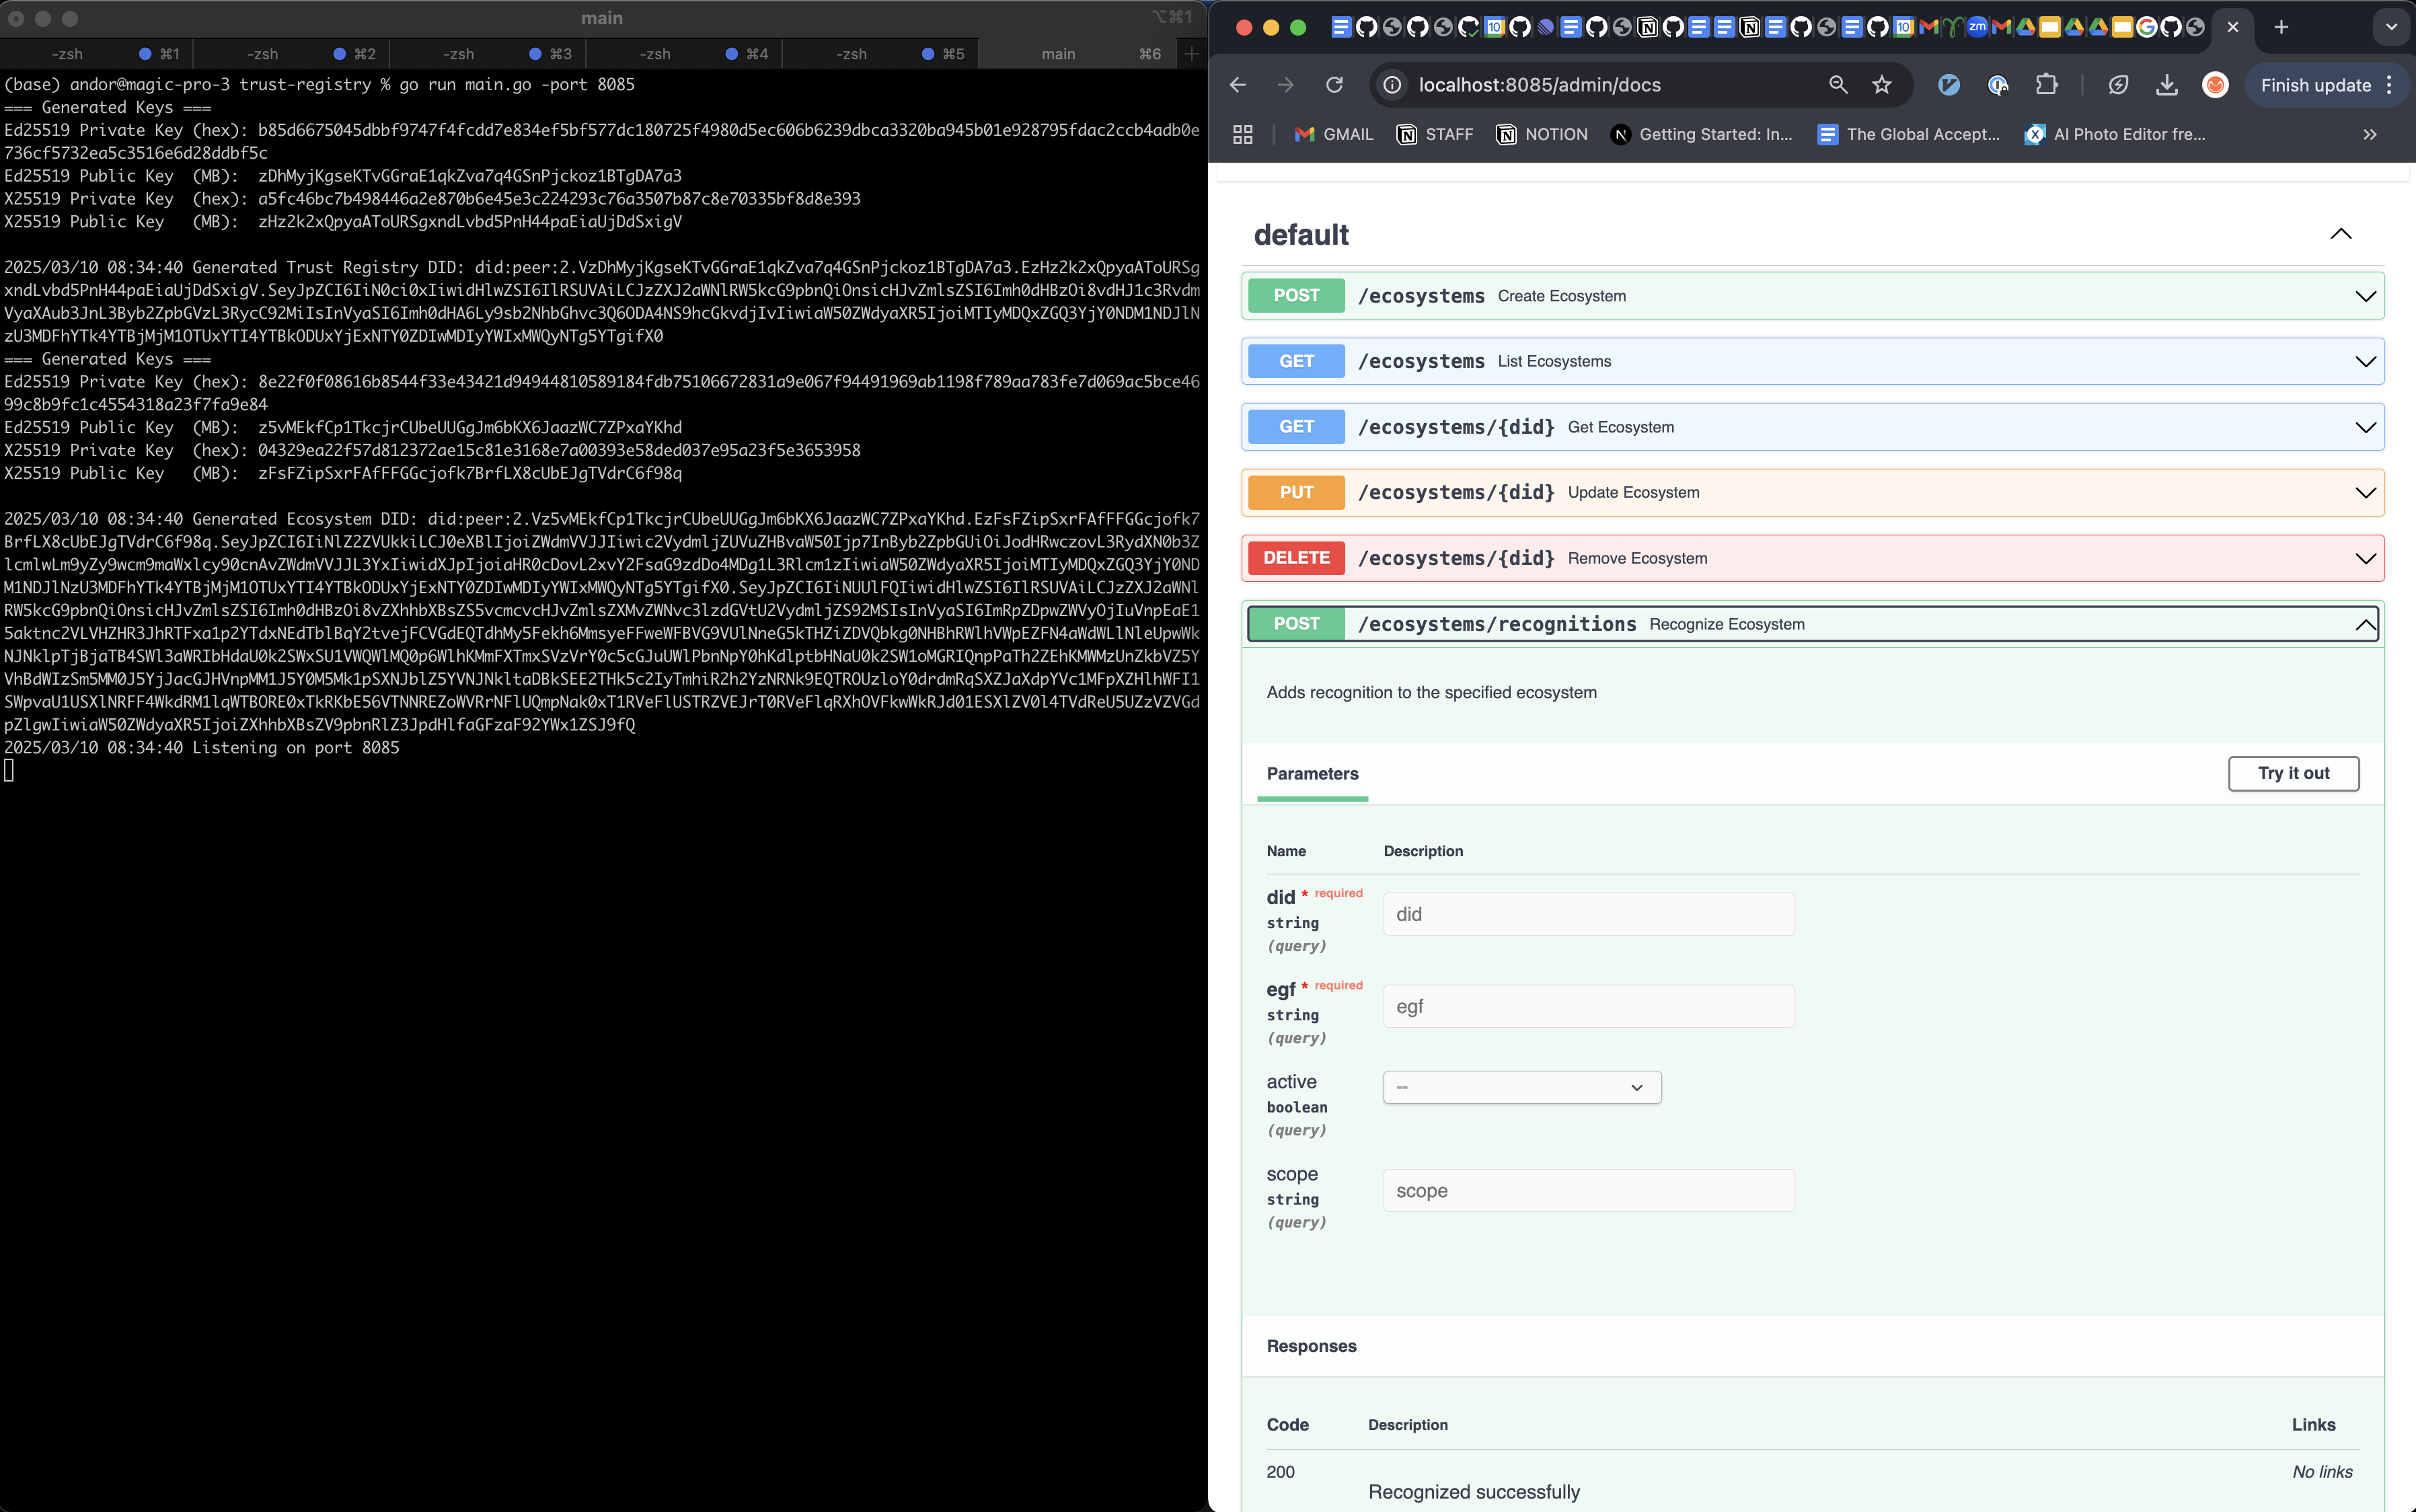Open the GMAIL bookmark
Viewport: 2416px width, 1512px height.
[x=1334, y=134]
